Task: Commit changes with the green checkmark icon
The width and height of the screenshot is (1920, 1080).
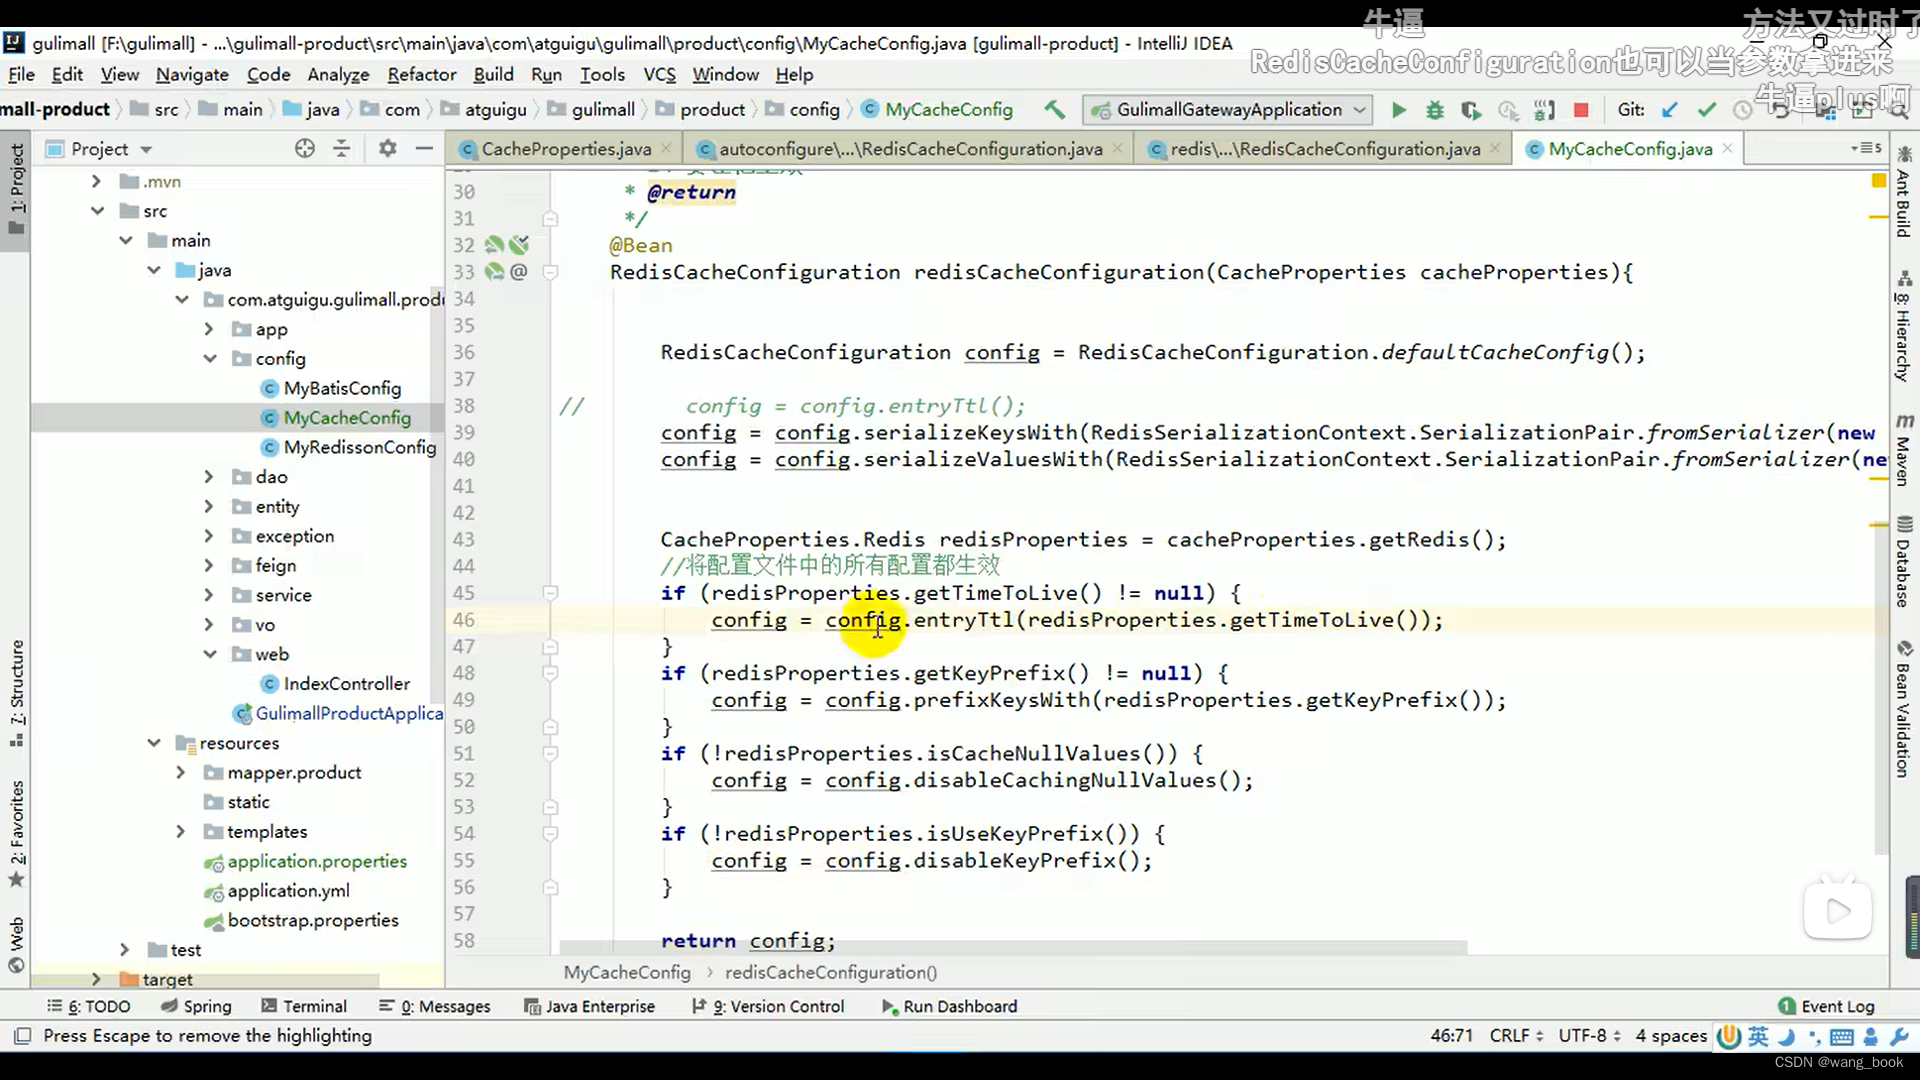Action: (1707, 110)
